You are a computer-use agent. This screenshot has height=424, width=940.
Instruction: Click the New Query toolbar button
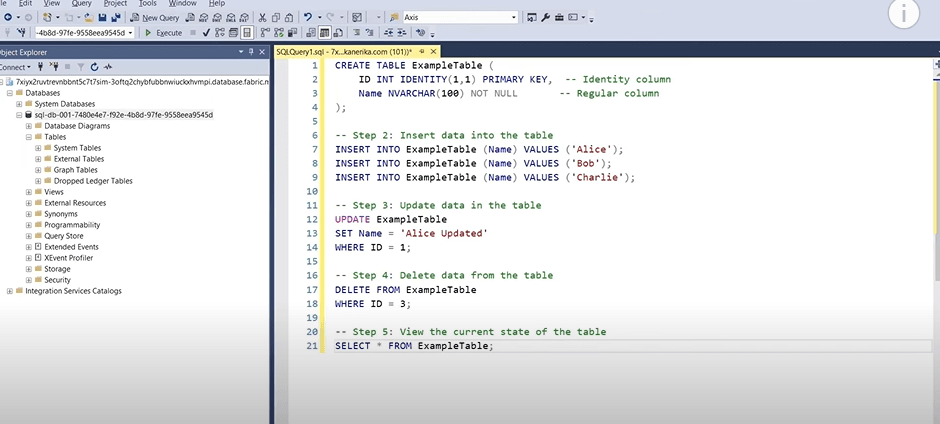(154, 17)
